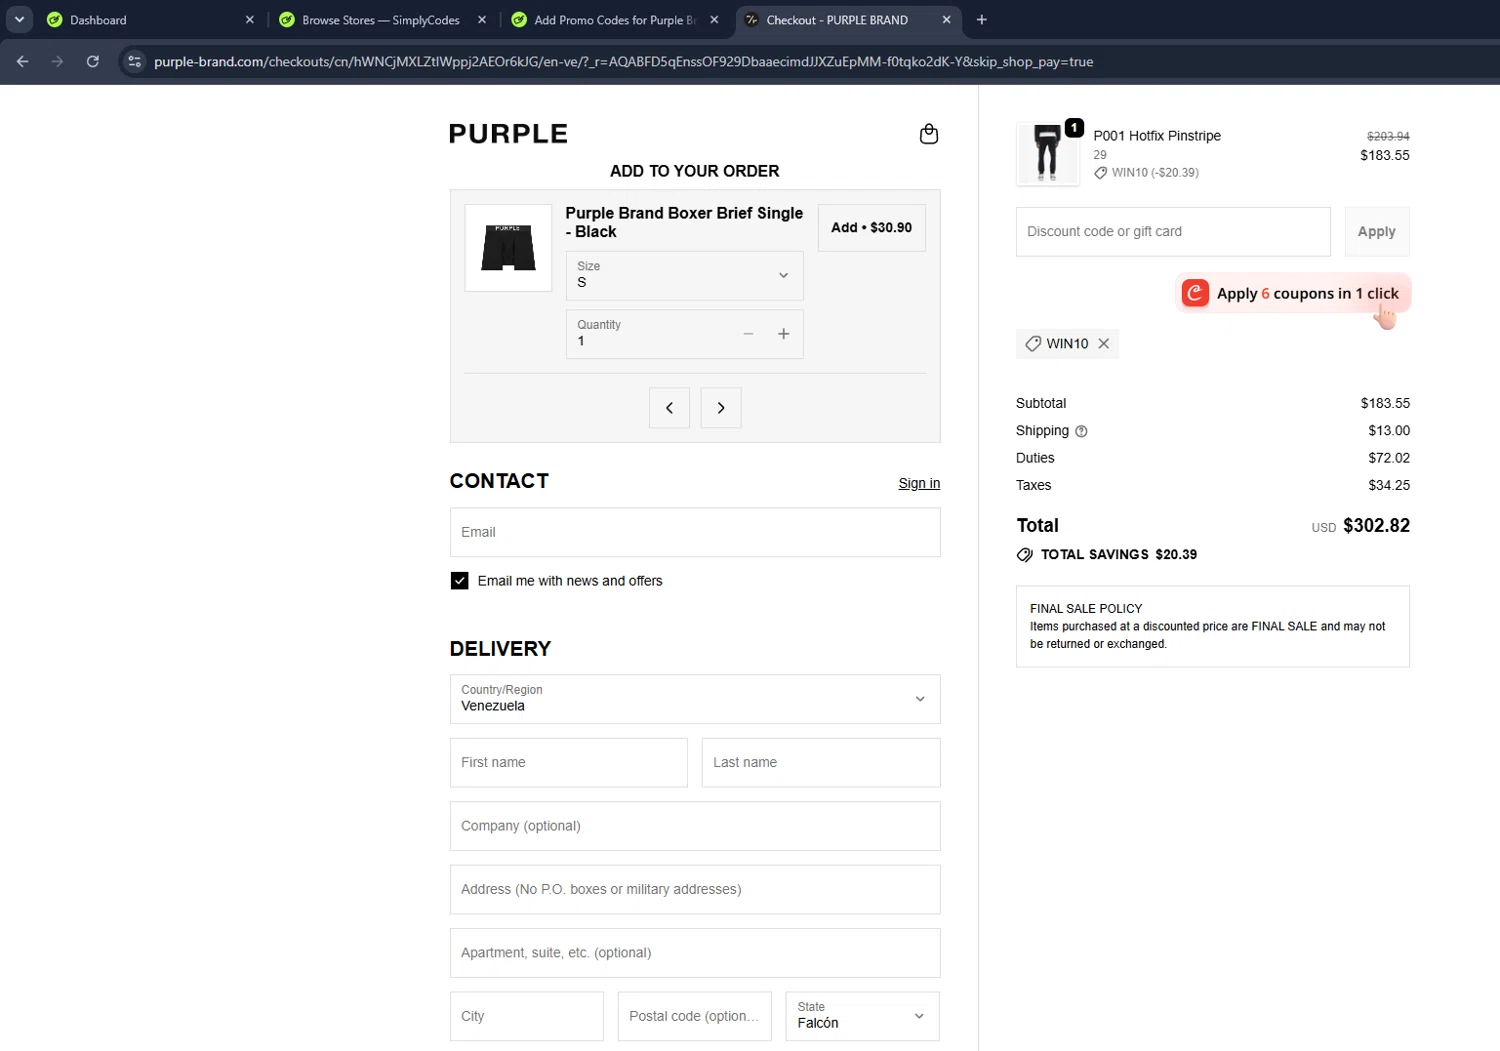Click the First name field
This screenshot has width=1500, height=1051.
[x=568, y=762]
